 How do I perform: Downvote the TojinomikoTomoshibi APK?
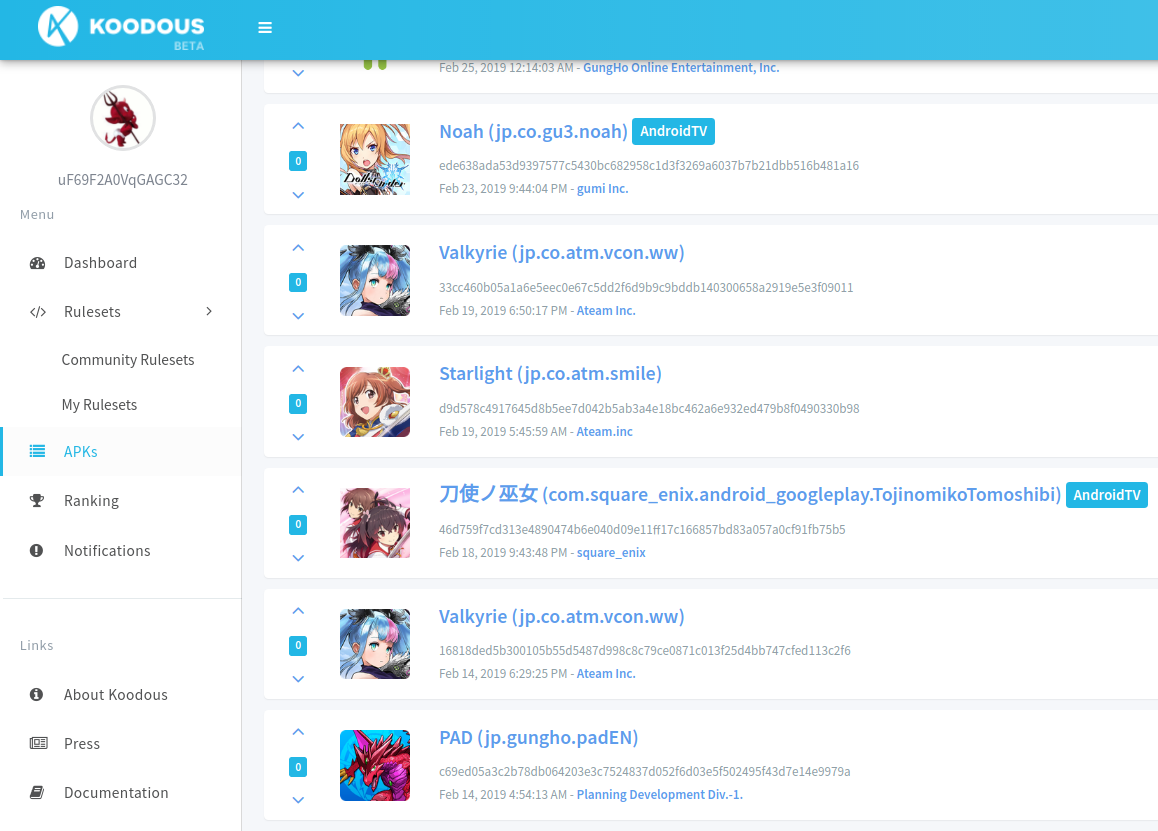coord(298,558)
